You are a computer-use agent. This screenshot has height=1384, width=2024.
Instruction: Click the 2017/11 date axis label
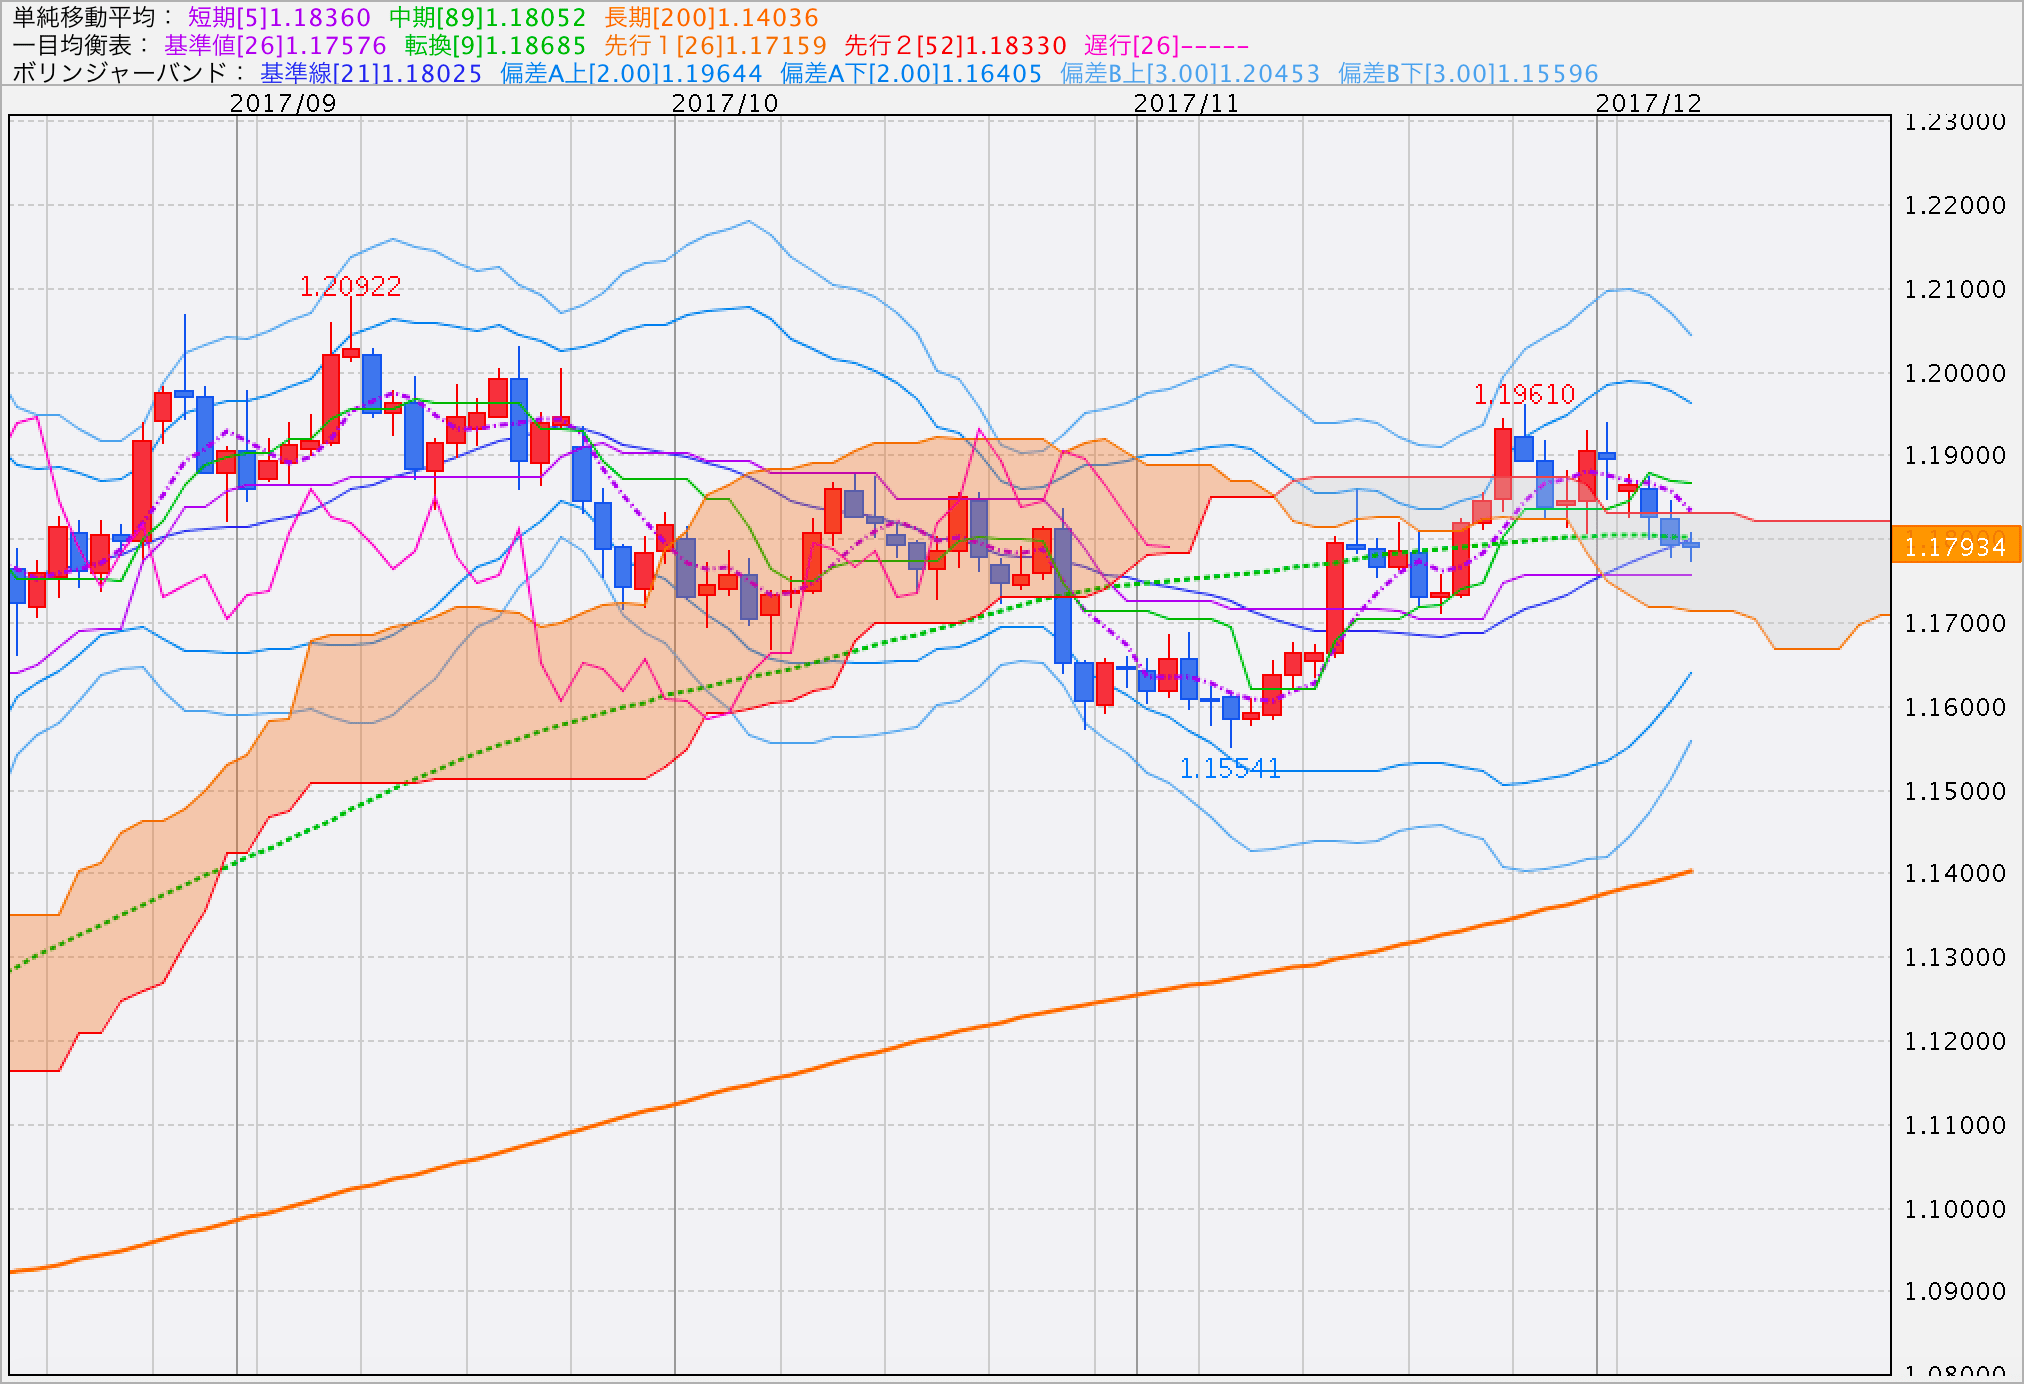1187,103
